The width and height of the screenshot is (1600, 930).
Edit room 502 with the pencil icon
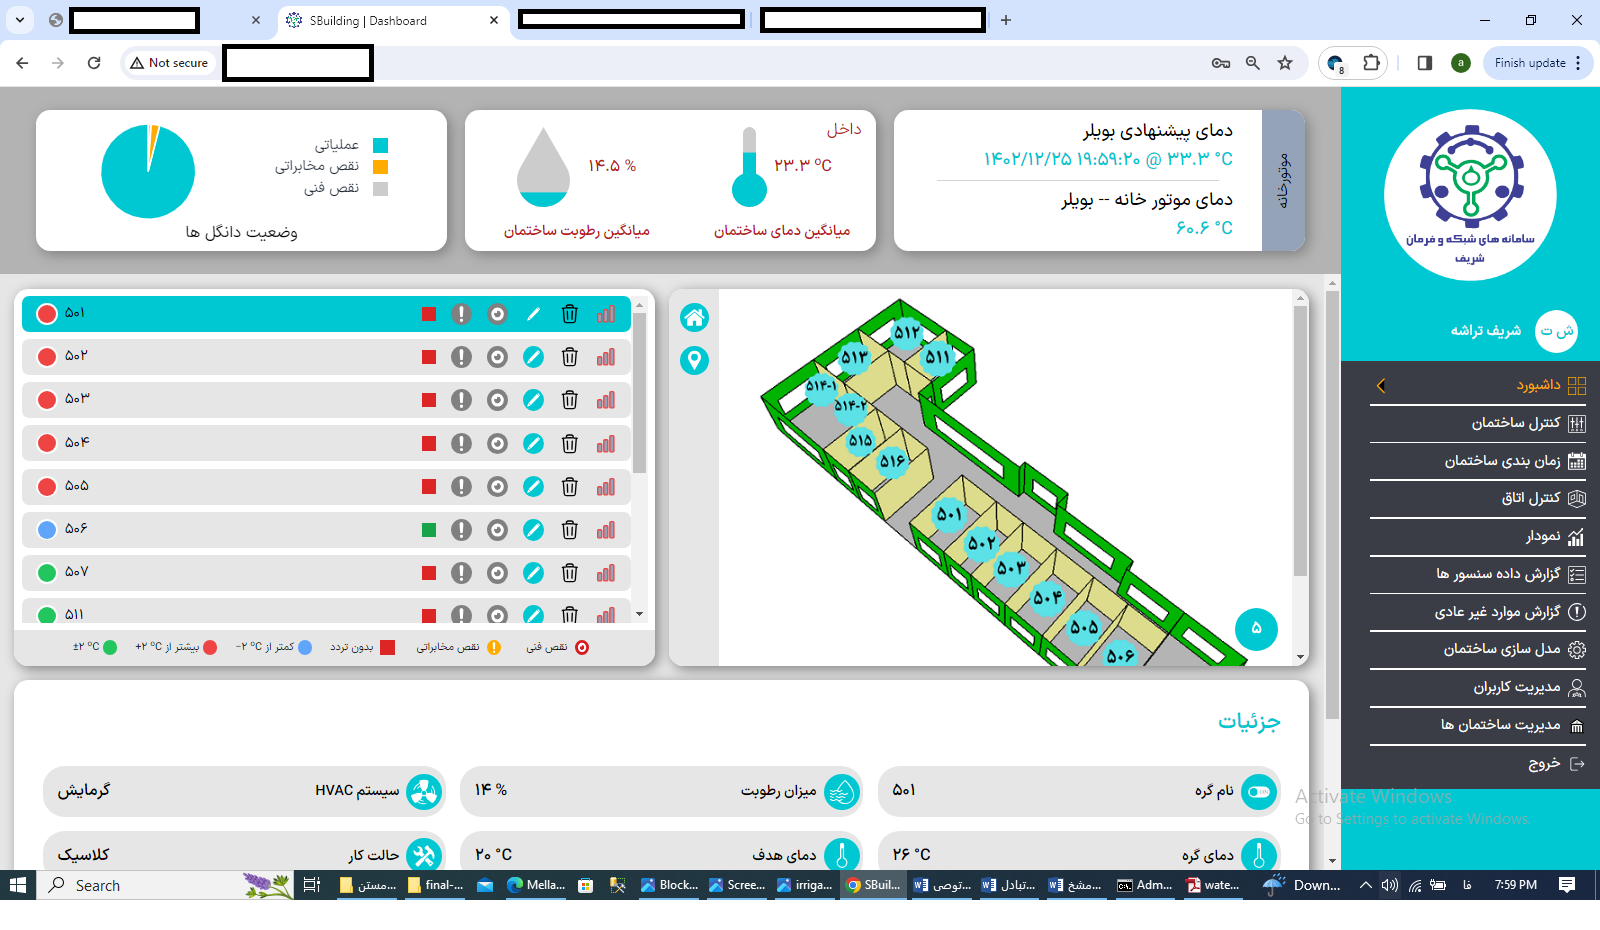click(x=533, y=357)
